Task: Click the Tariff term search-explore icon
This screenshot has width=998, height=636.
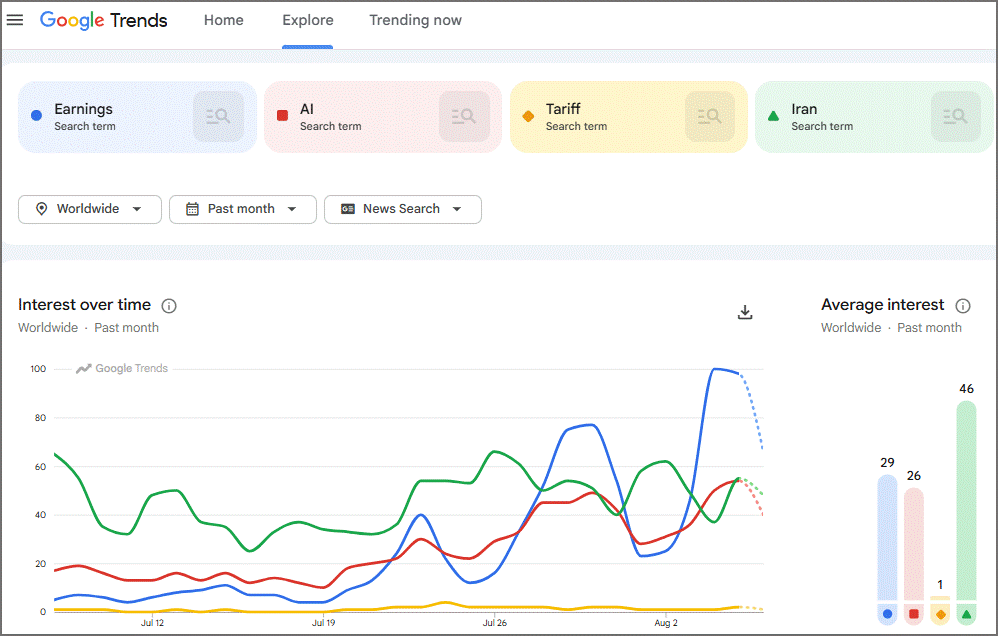Action: [710, 117]
